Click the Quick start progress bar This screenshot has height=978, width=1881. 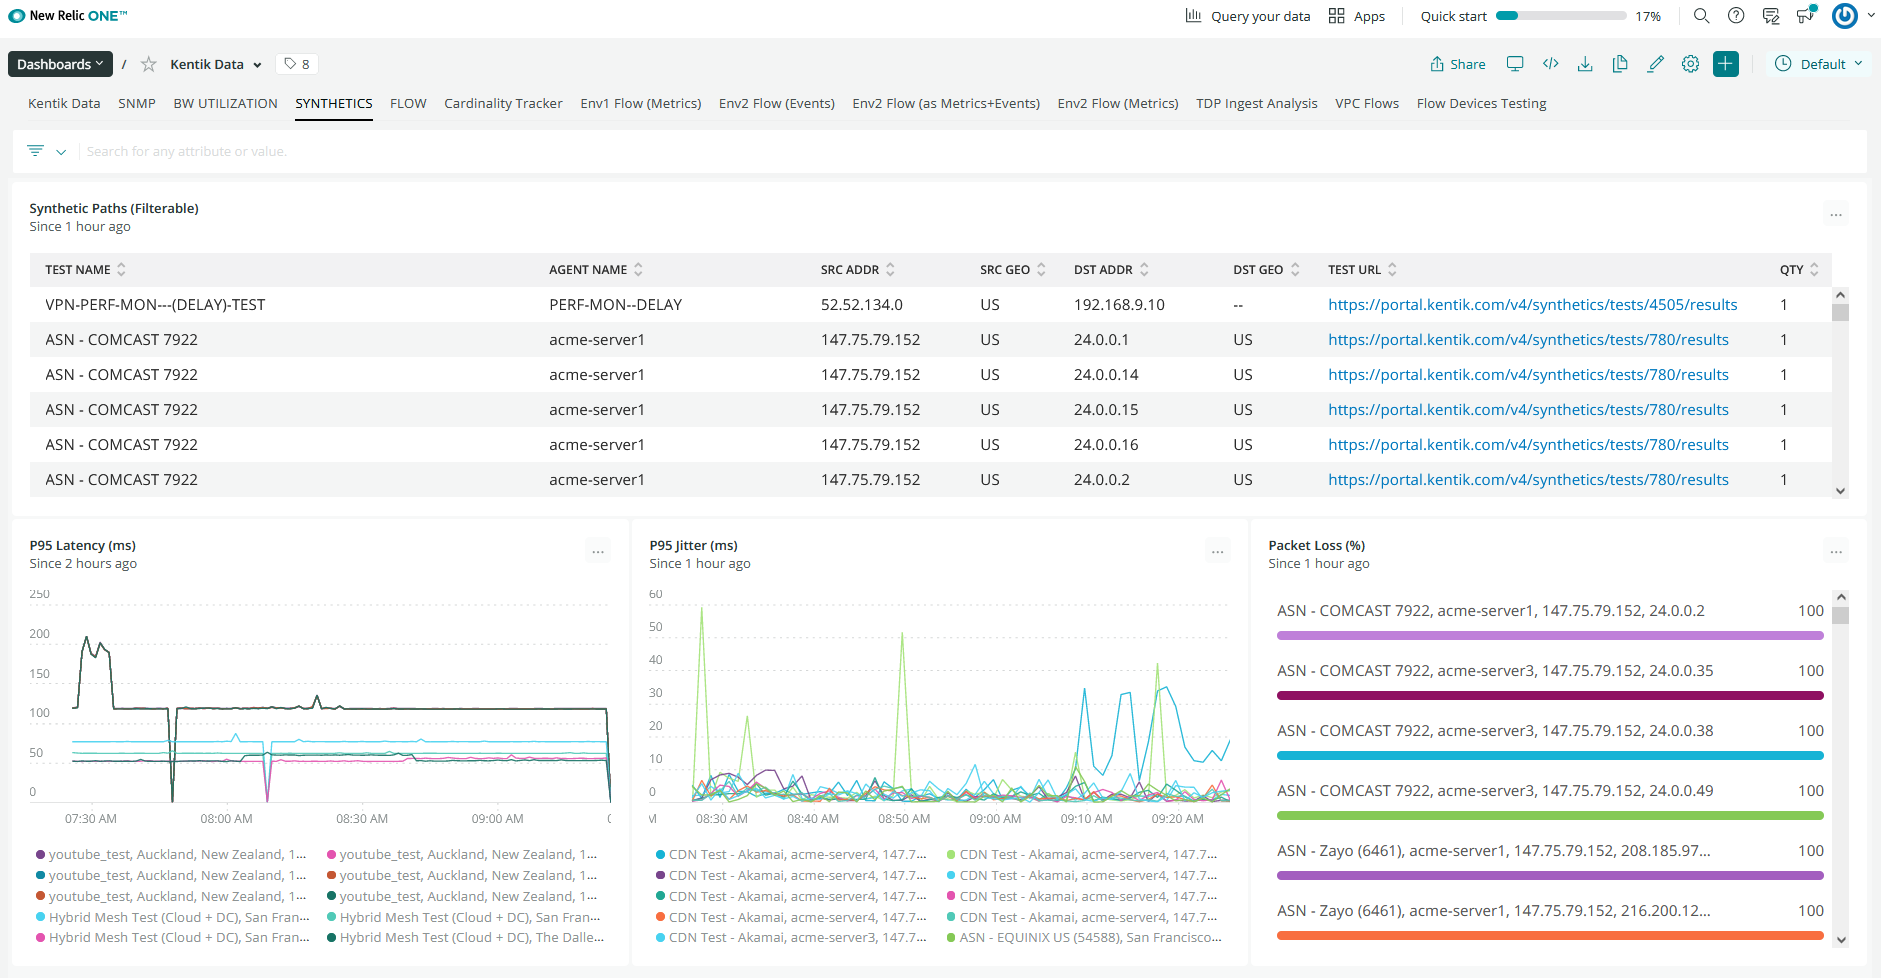(1561, 16)
